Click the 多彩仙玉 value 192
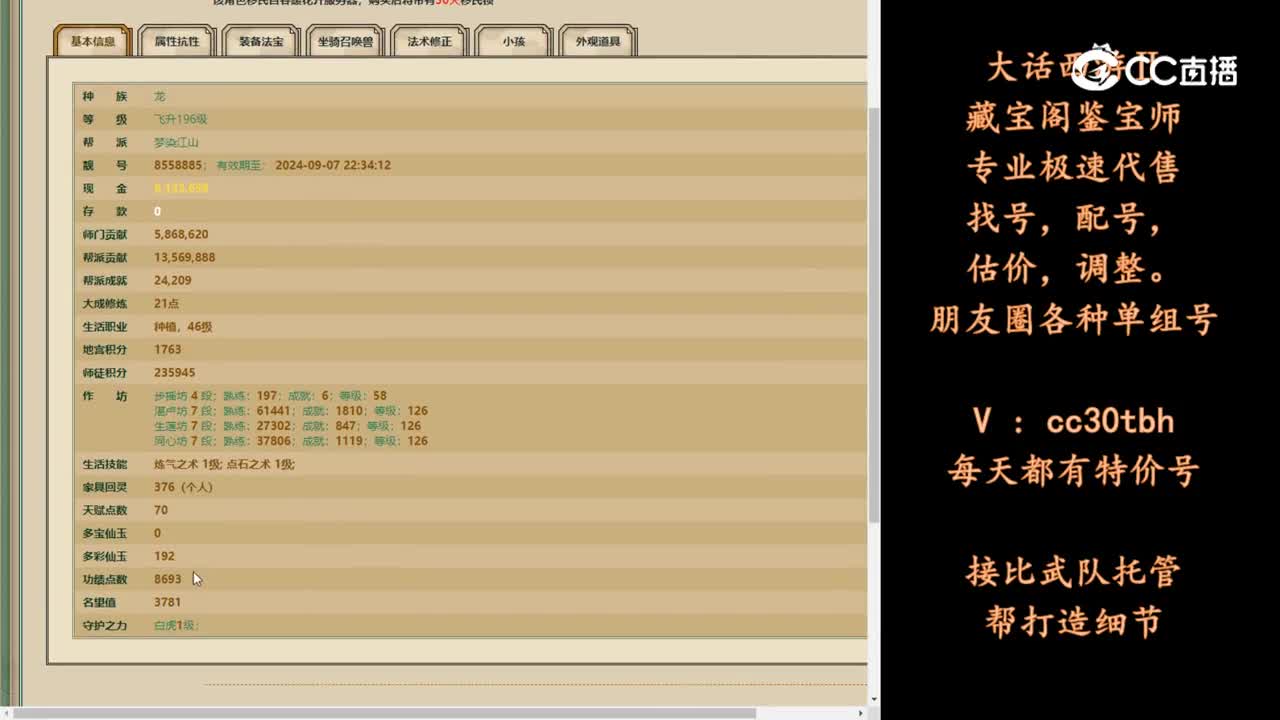Image resolution: width=1280 pixels, height=720 pixels. (x=164, y=556)
